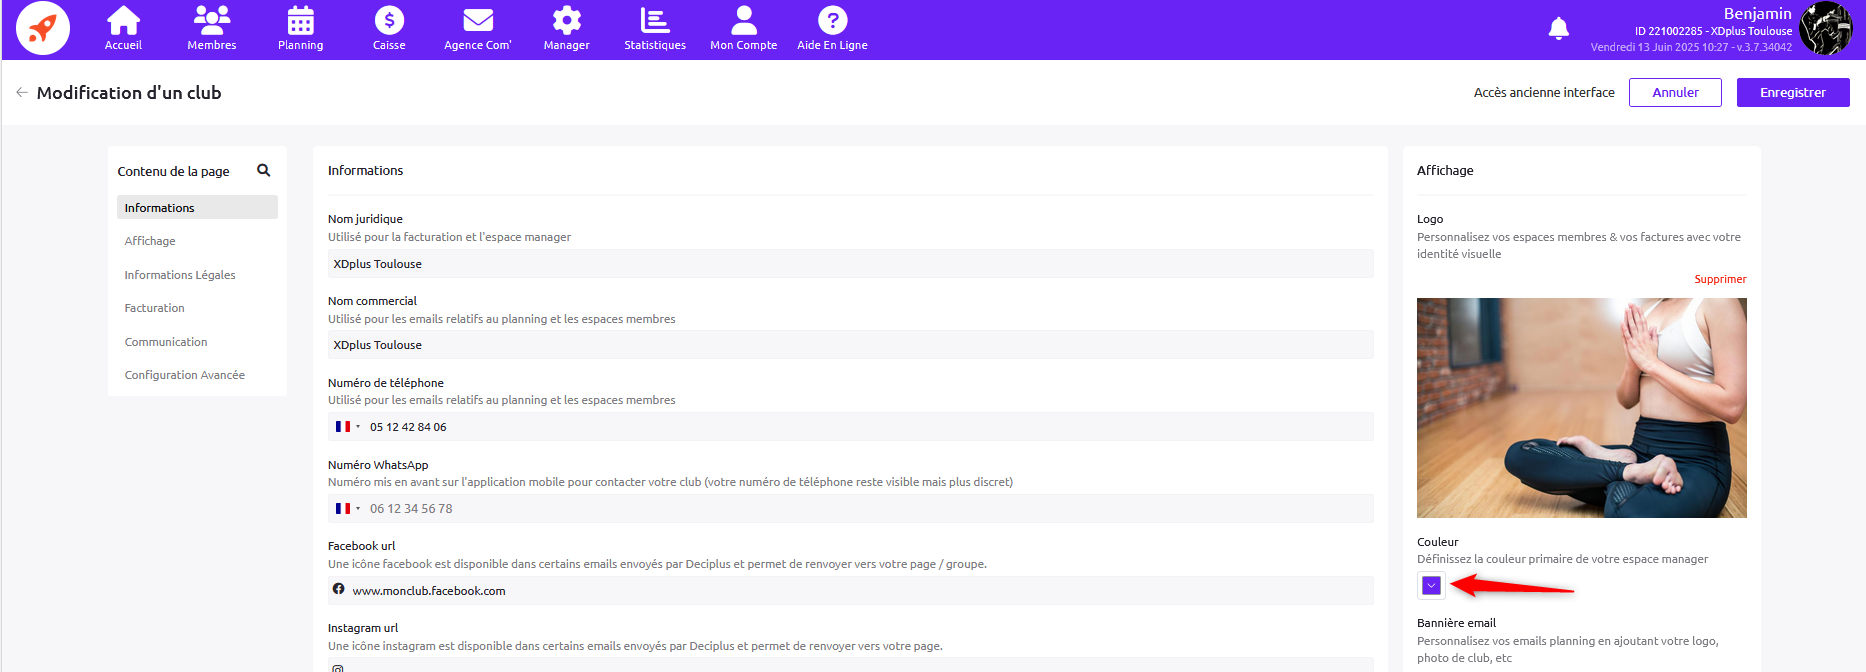Click the ID 221002285 - XDplus Toulouse text
Viewport: 1866px width, 672px height.
1714,31
